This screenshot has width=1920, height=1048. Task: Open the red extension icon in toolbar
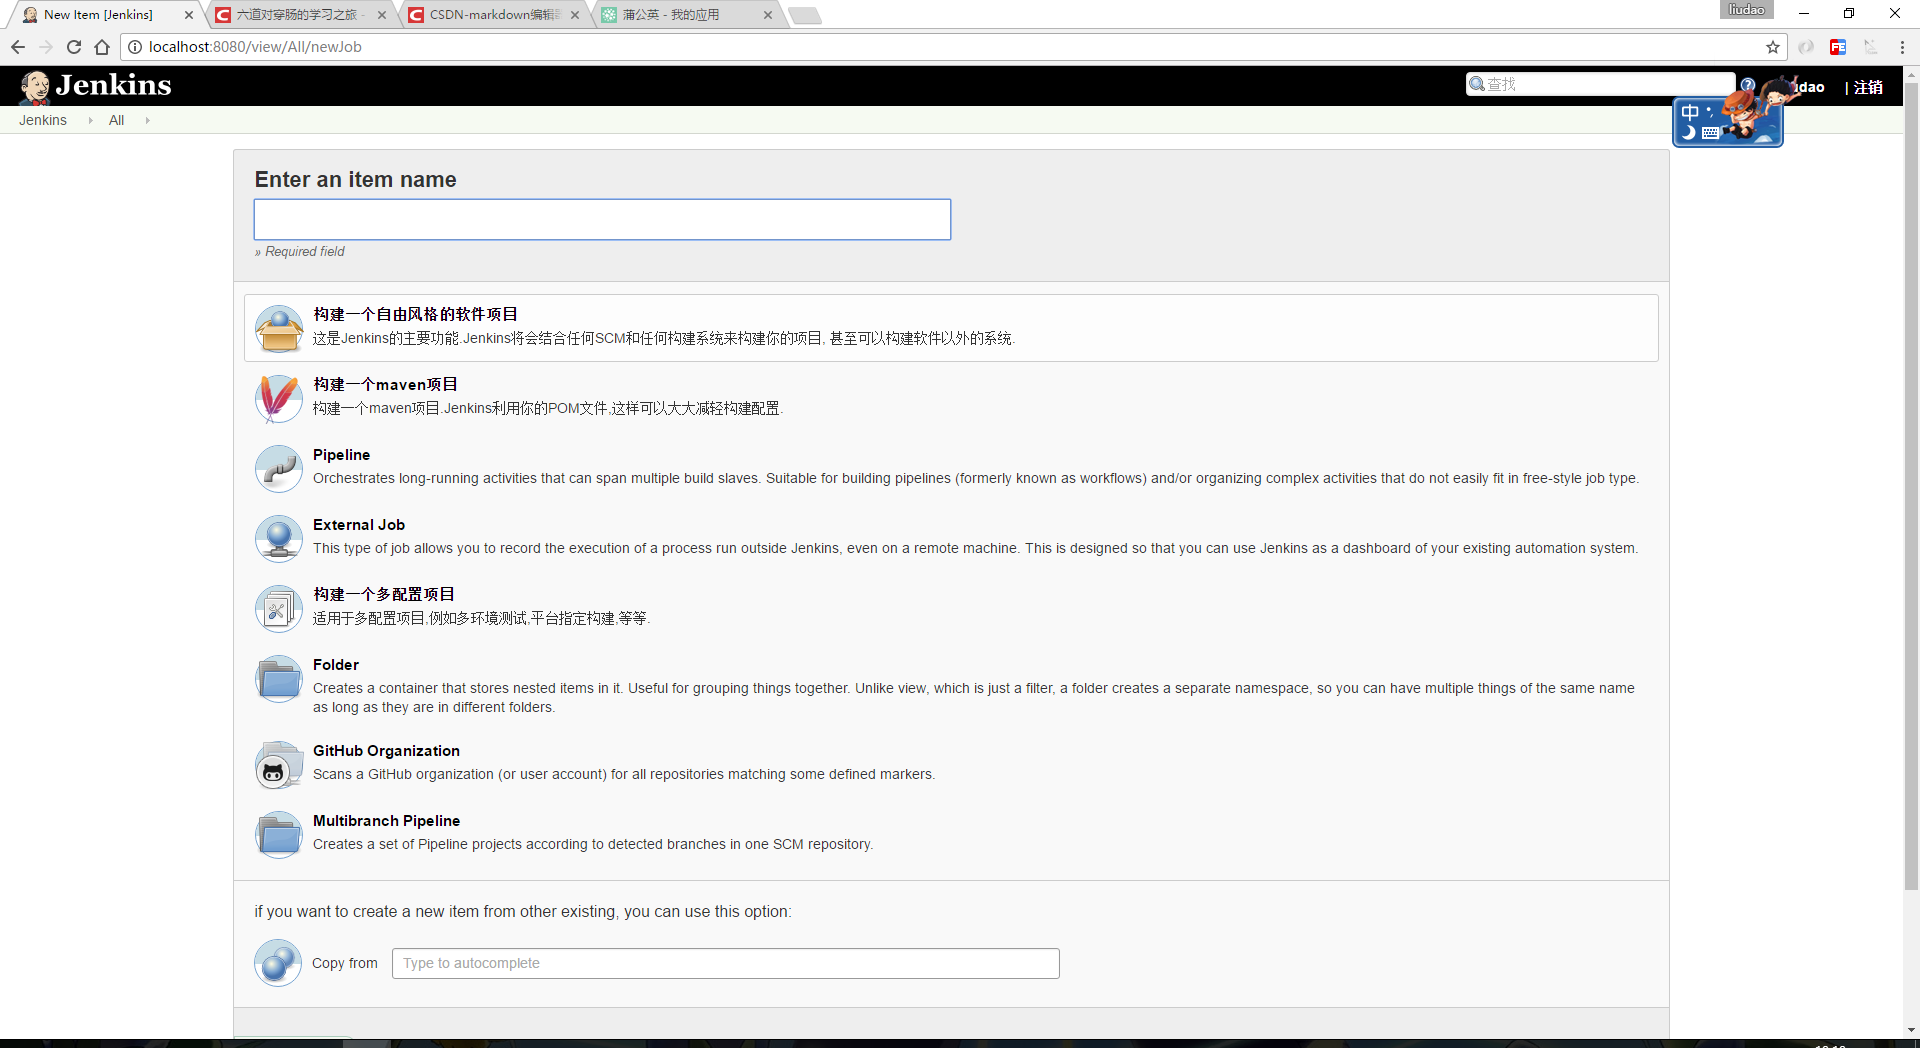(x=1838, y=47)
